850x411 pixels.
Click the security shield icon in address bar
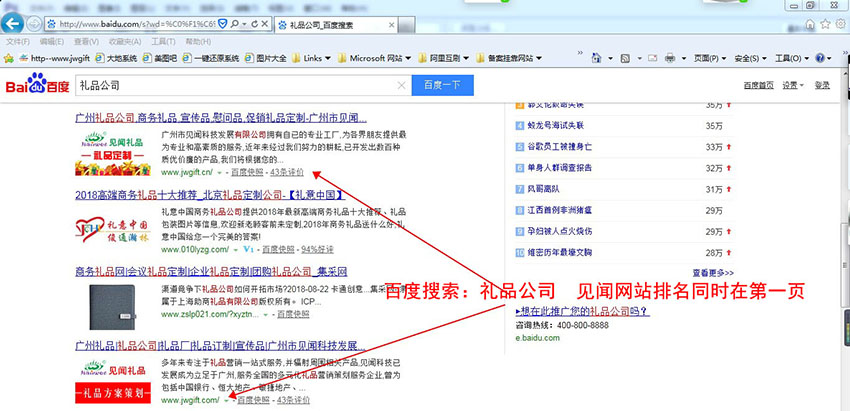coord(222,24)
